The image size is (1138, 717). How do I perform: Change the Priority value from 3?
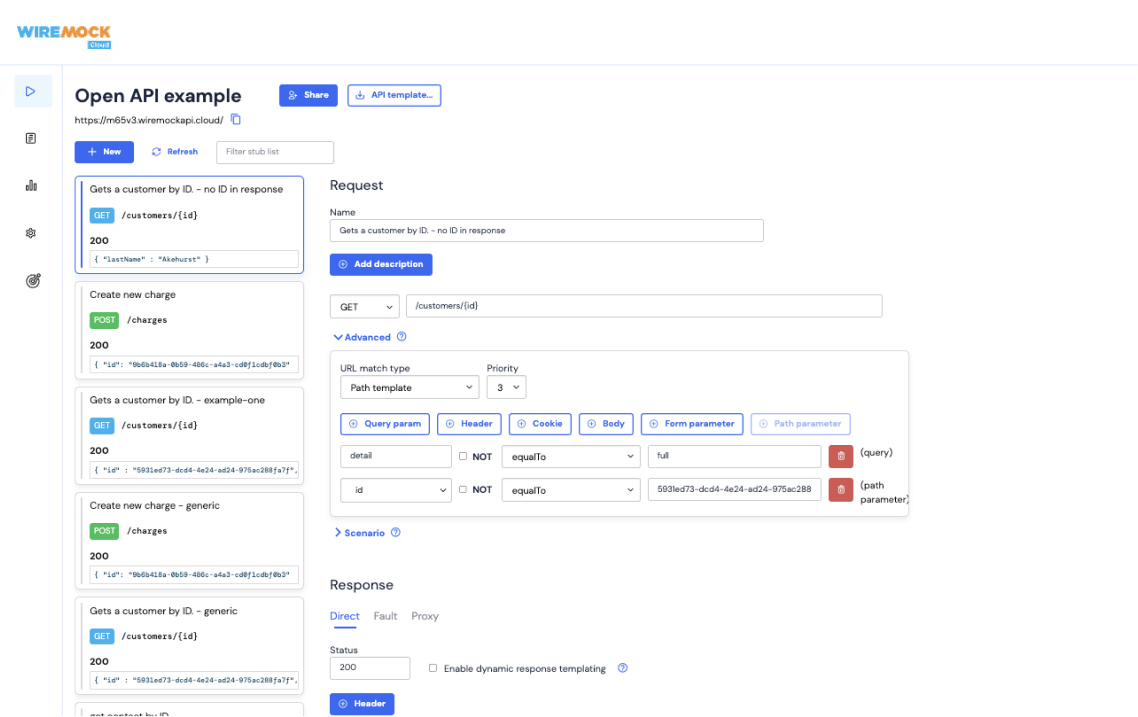(506, 387)
